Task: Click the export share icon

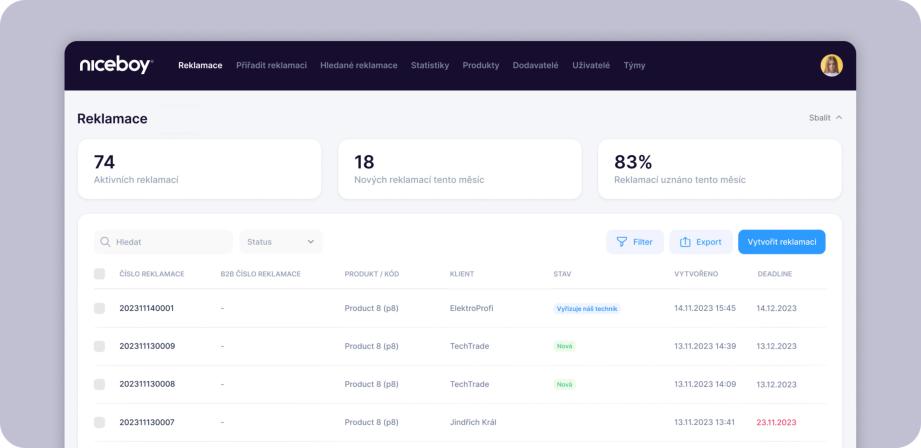Action: pos(685,242)
